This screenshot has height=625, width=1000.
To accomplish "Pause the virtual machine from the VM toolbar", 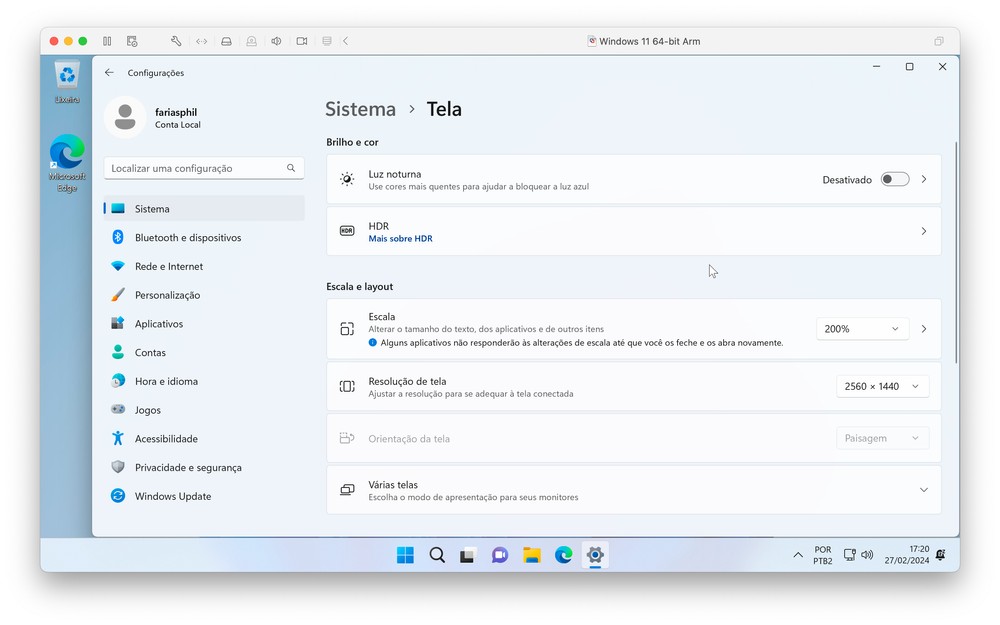I will point(107,41).
